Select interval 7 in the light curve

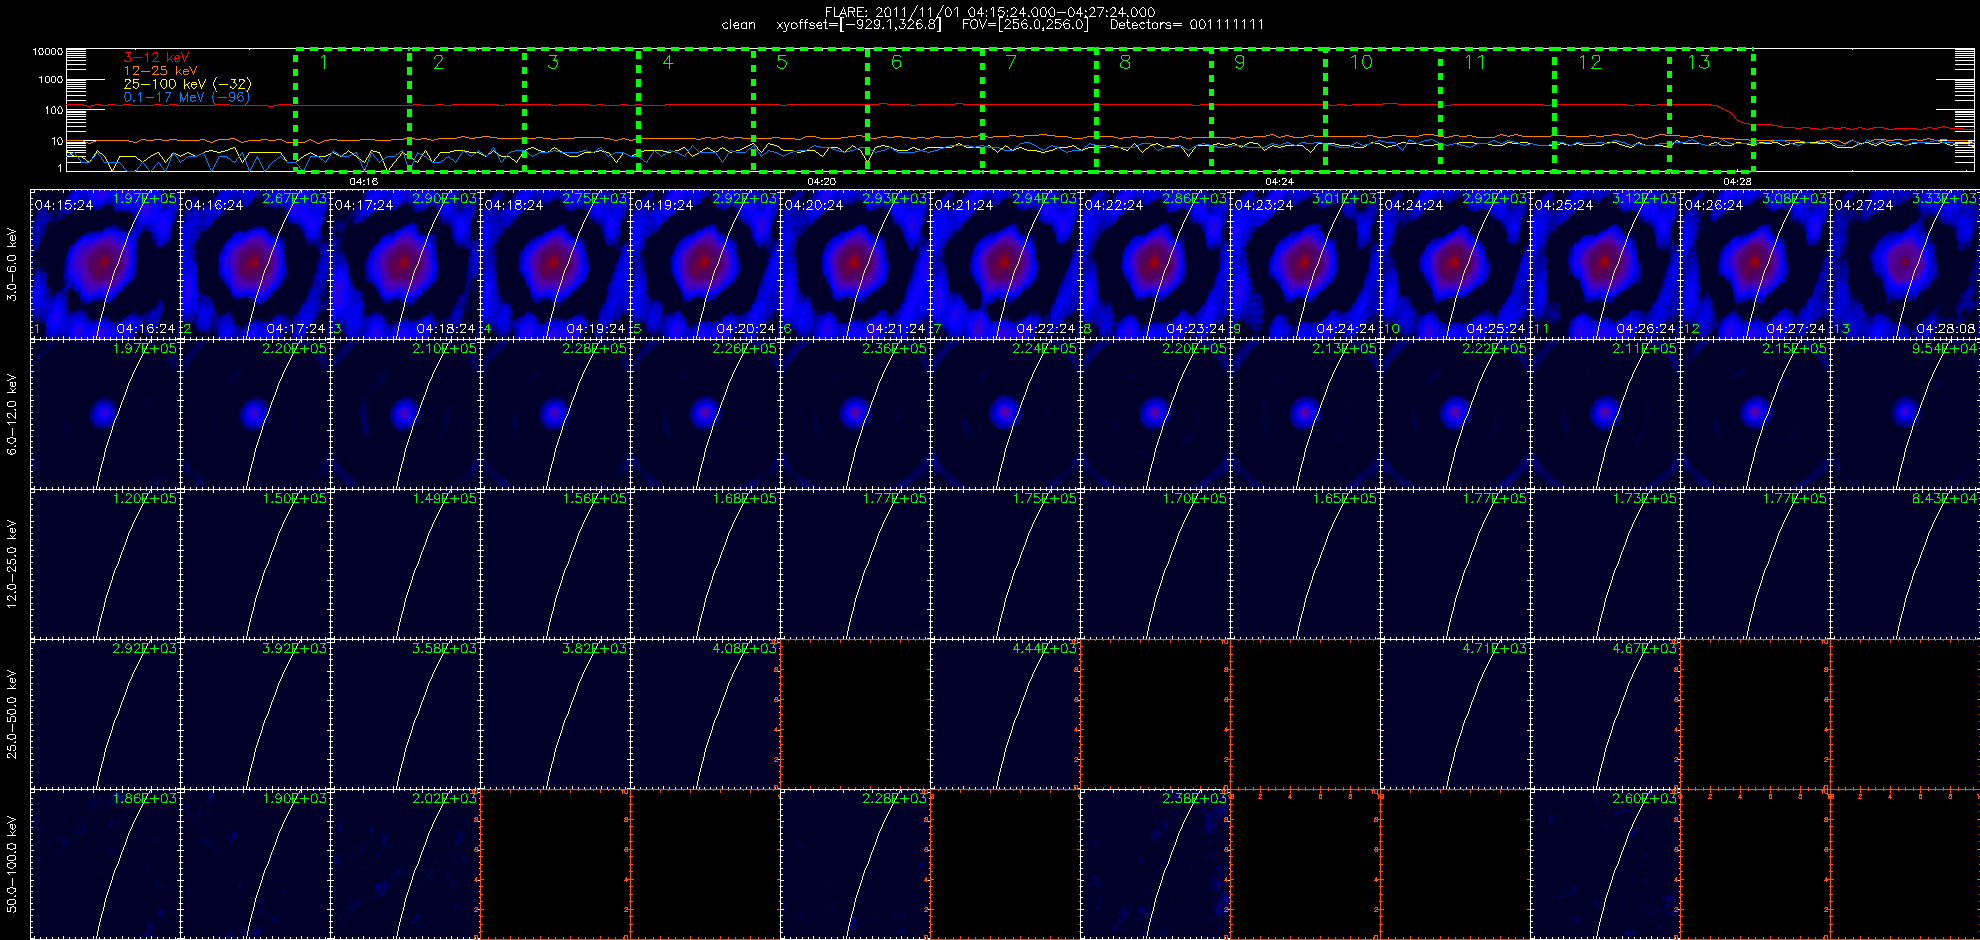tap(1039, 110)
